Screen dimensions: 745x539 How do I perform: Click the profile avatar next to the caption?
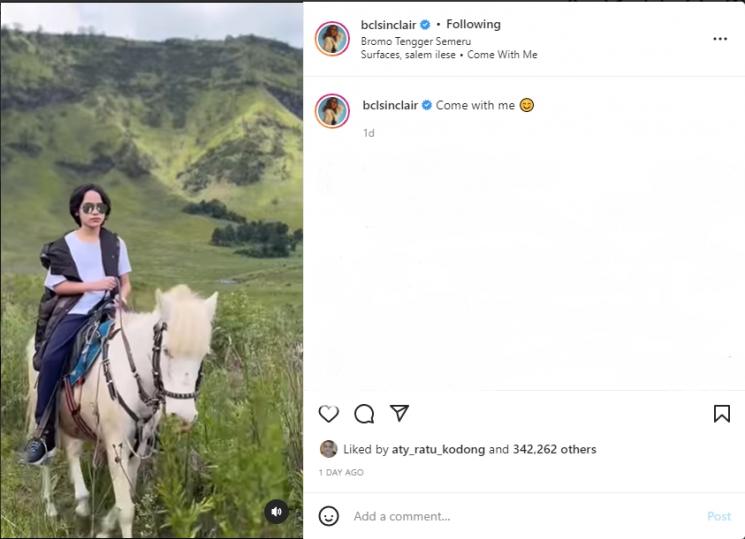coord(332,111)
